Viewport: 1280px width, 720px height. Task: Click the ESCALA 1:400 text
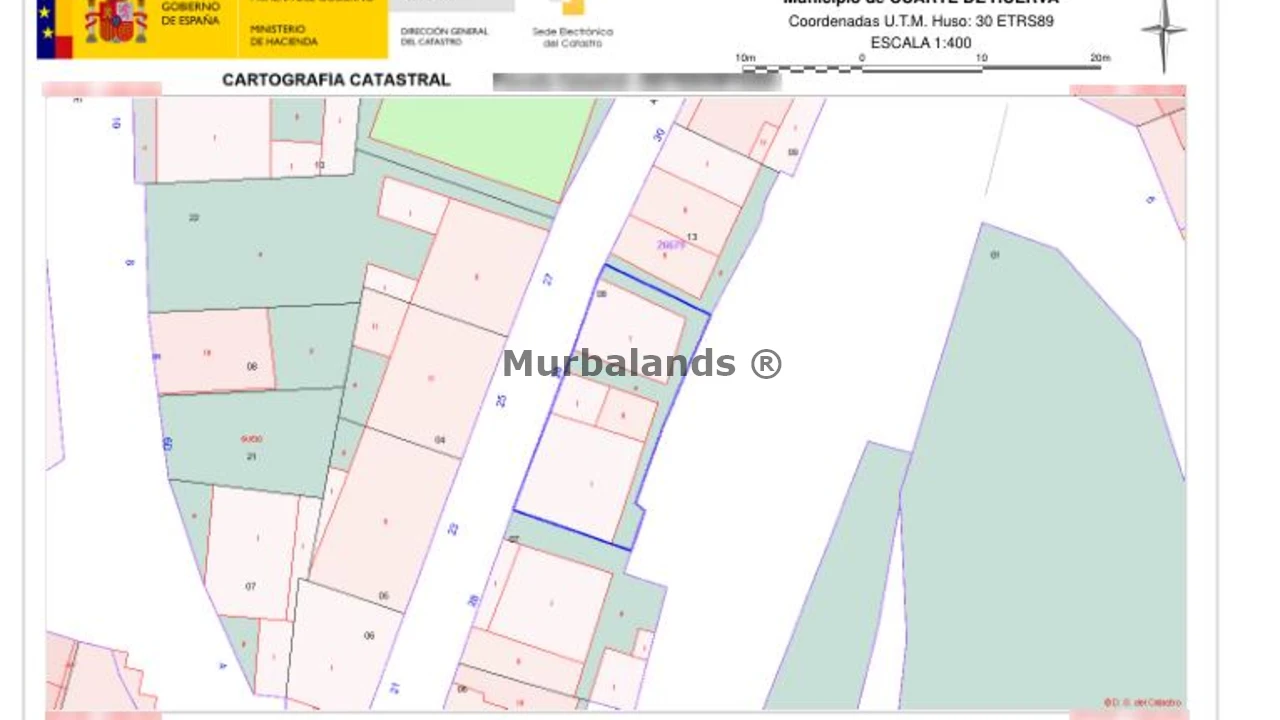(x=920, y=43)
